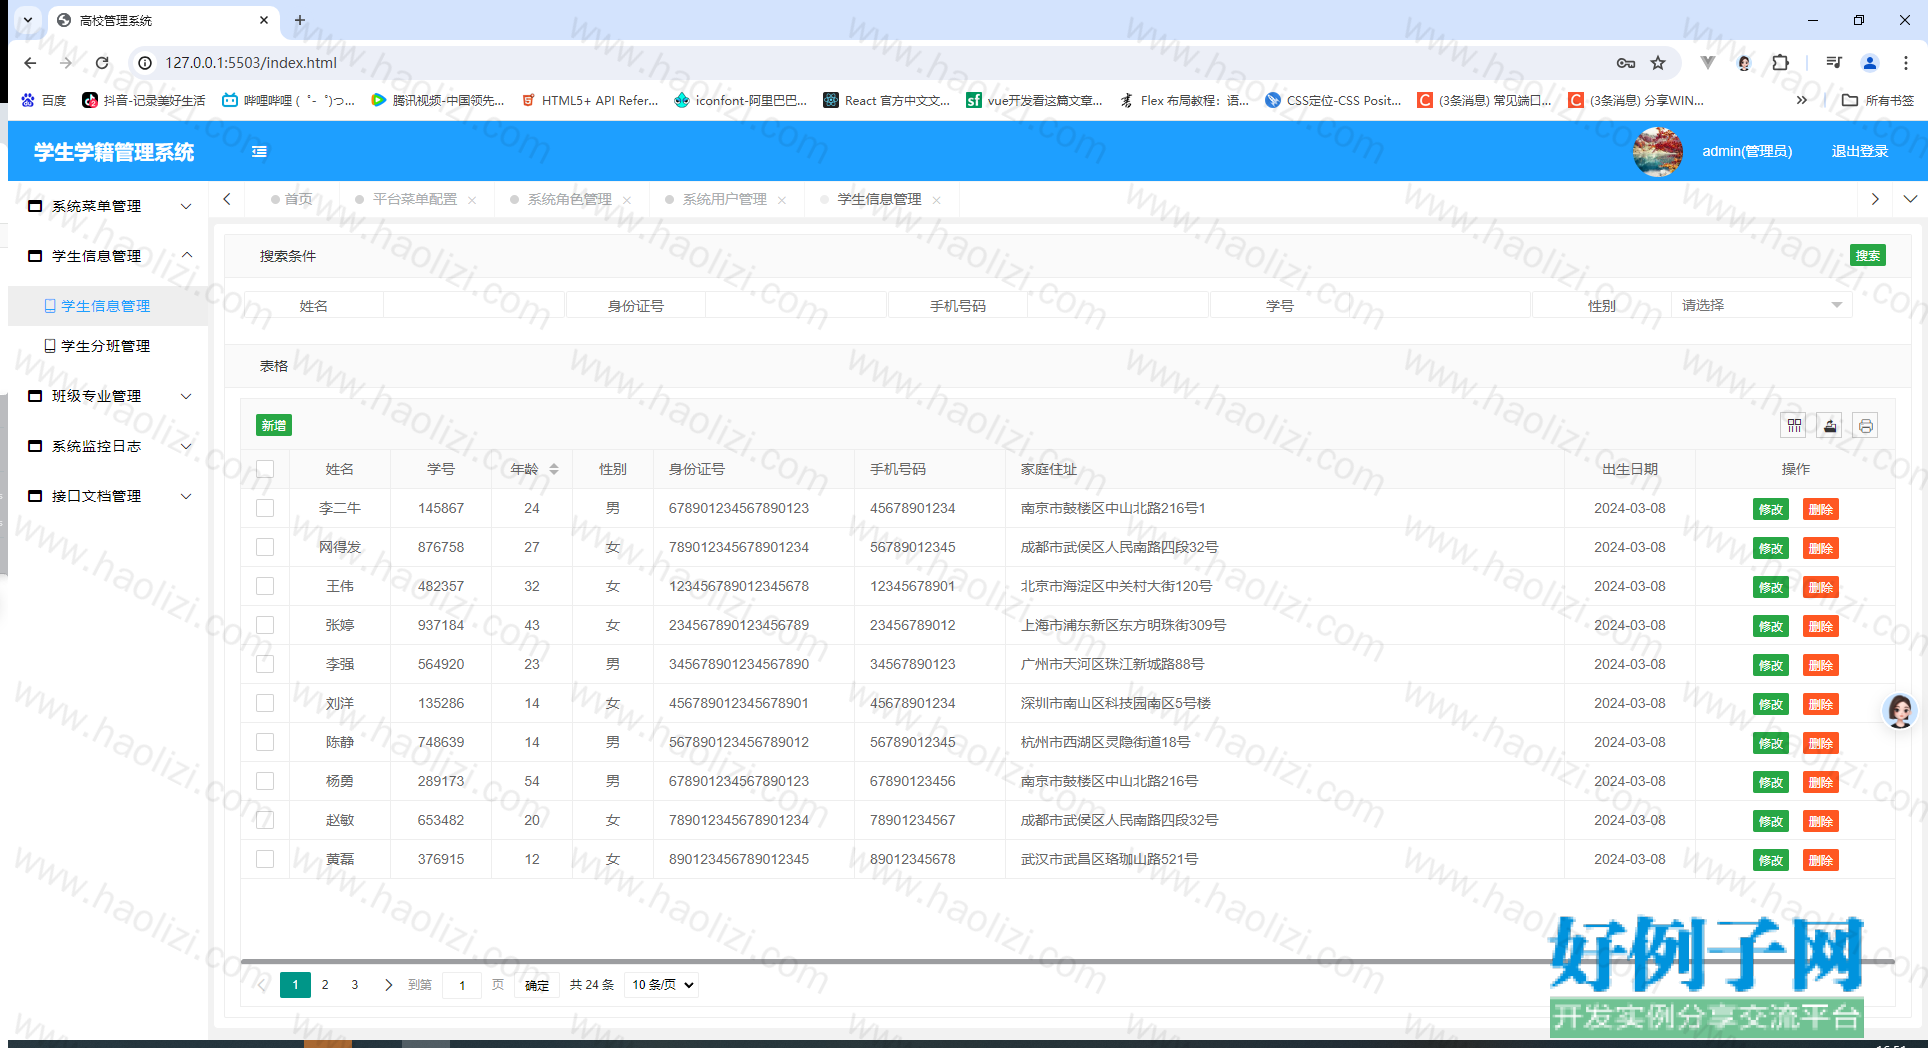Open Chrome three-dot menu

[x=1906, y=63]
